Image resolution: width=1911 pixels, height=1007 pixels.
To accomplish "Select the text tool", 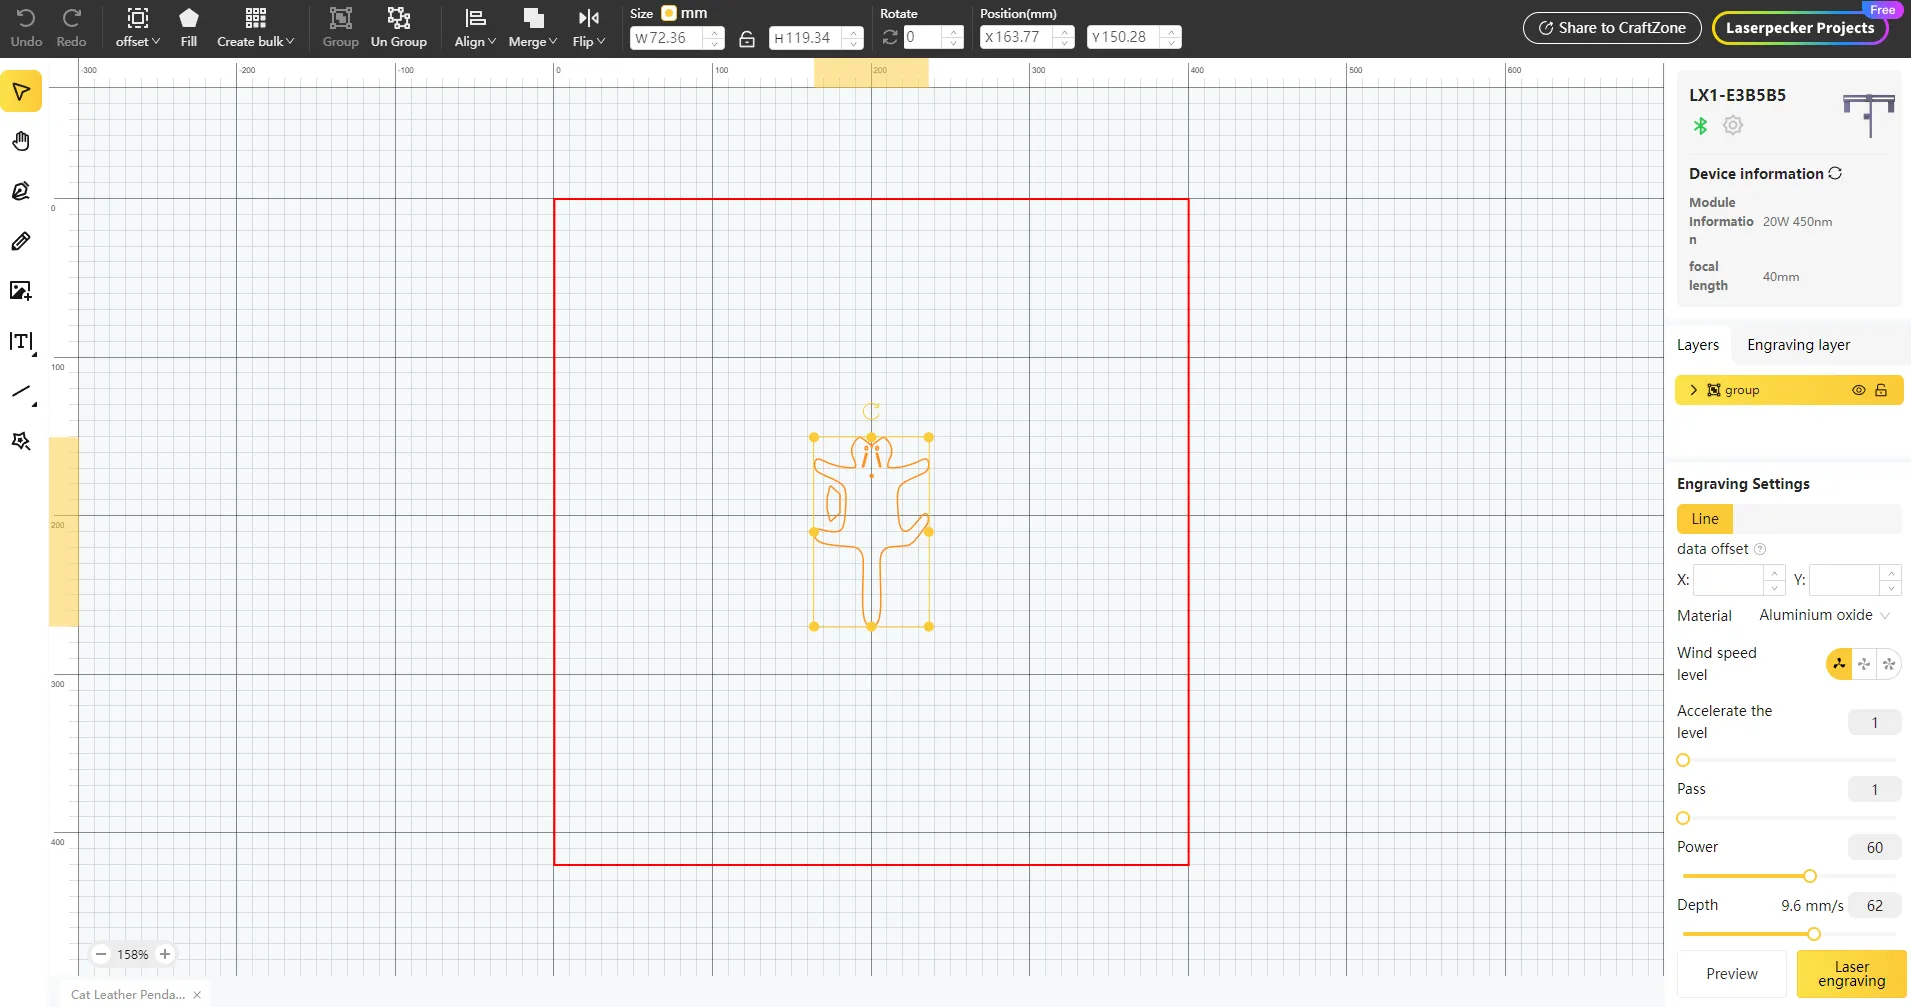I will [21, 342].
